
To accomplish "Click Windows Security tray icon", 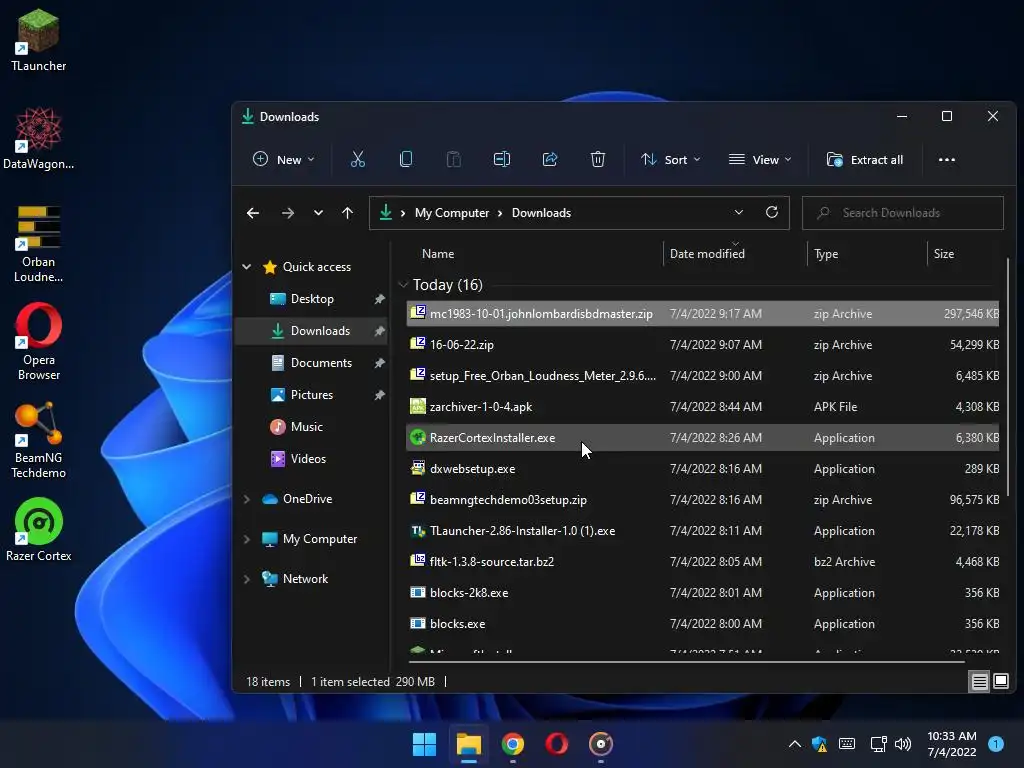I will point(820,744).
